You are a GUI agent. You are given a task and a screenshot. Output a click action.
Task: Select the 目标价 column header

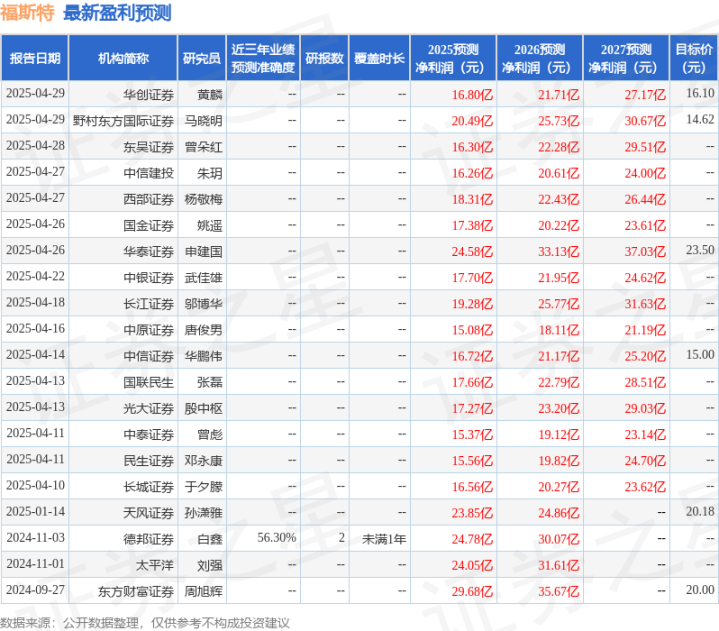(694, 58)
